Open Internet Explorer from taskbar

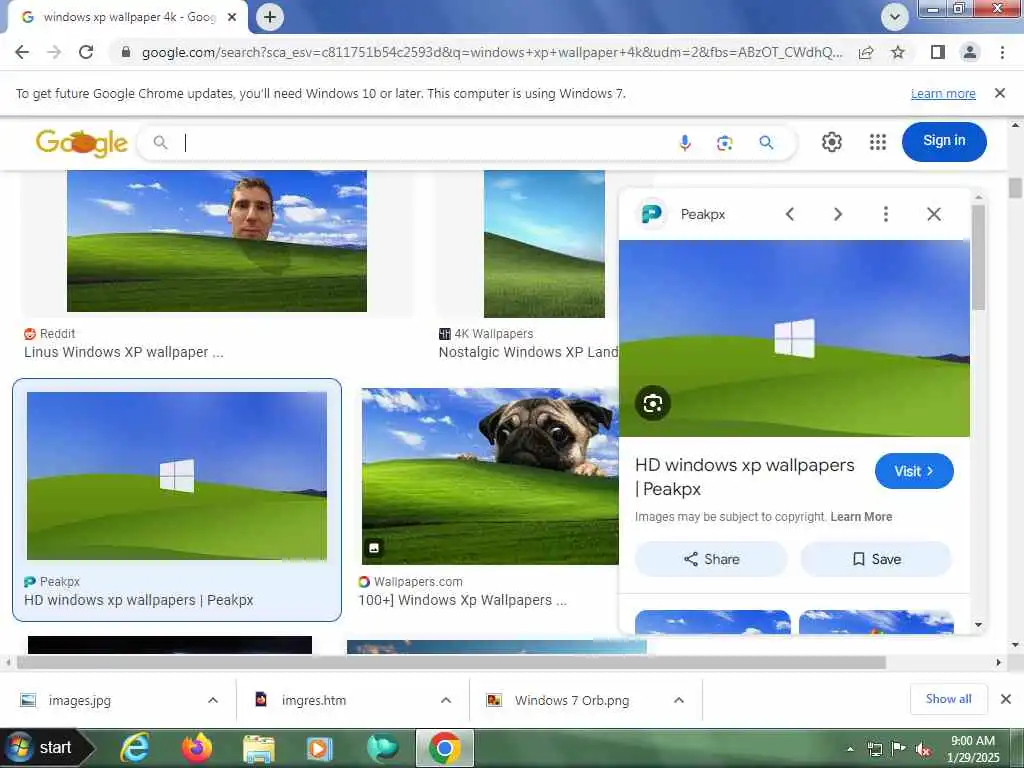click(135, 748)
